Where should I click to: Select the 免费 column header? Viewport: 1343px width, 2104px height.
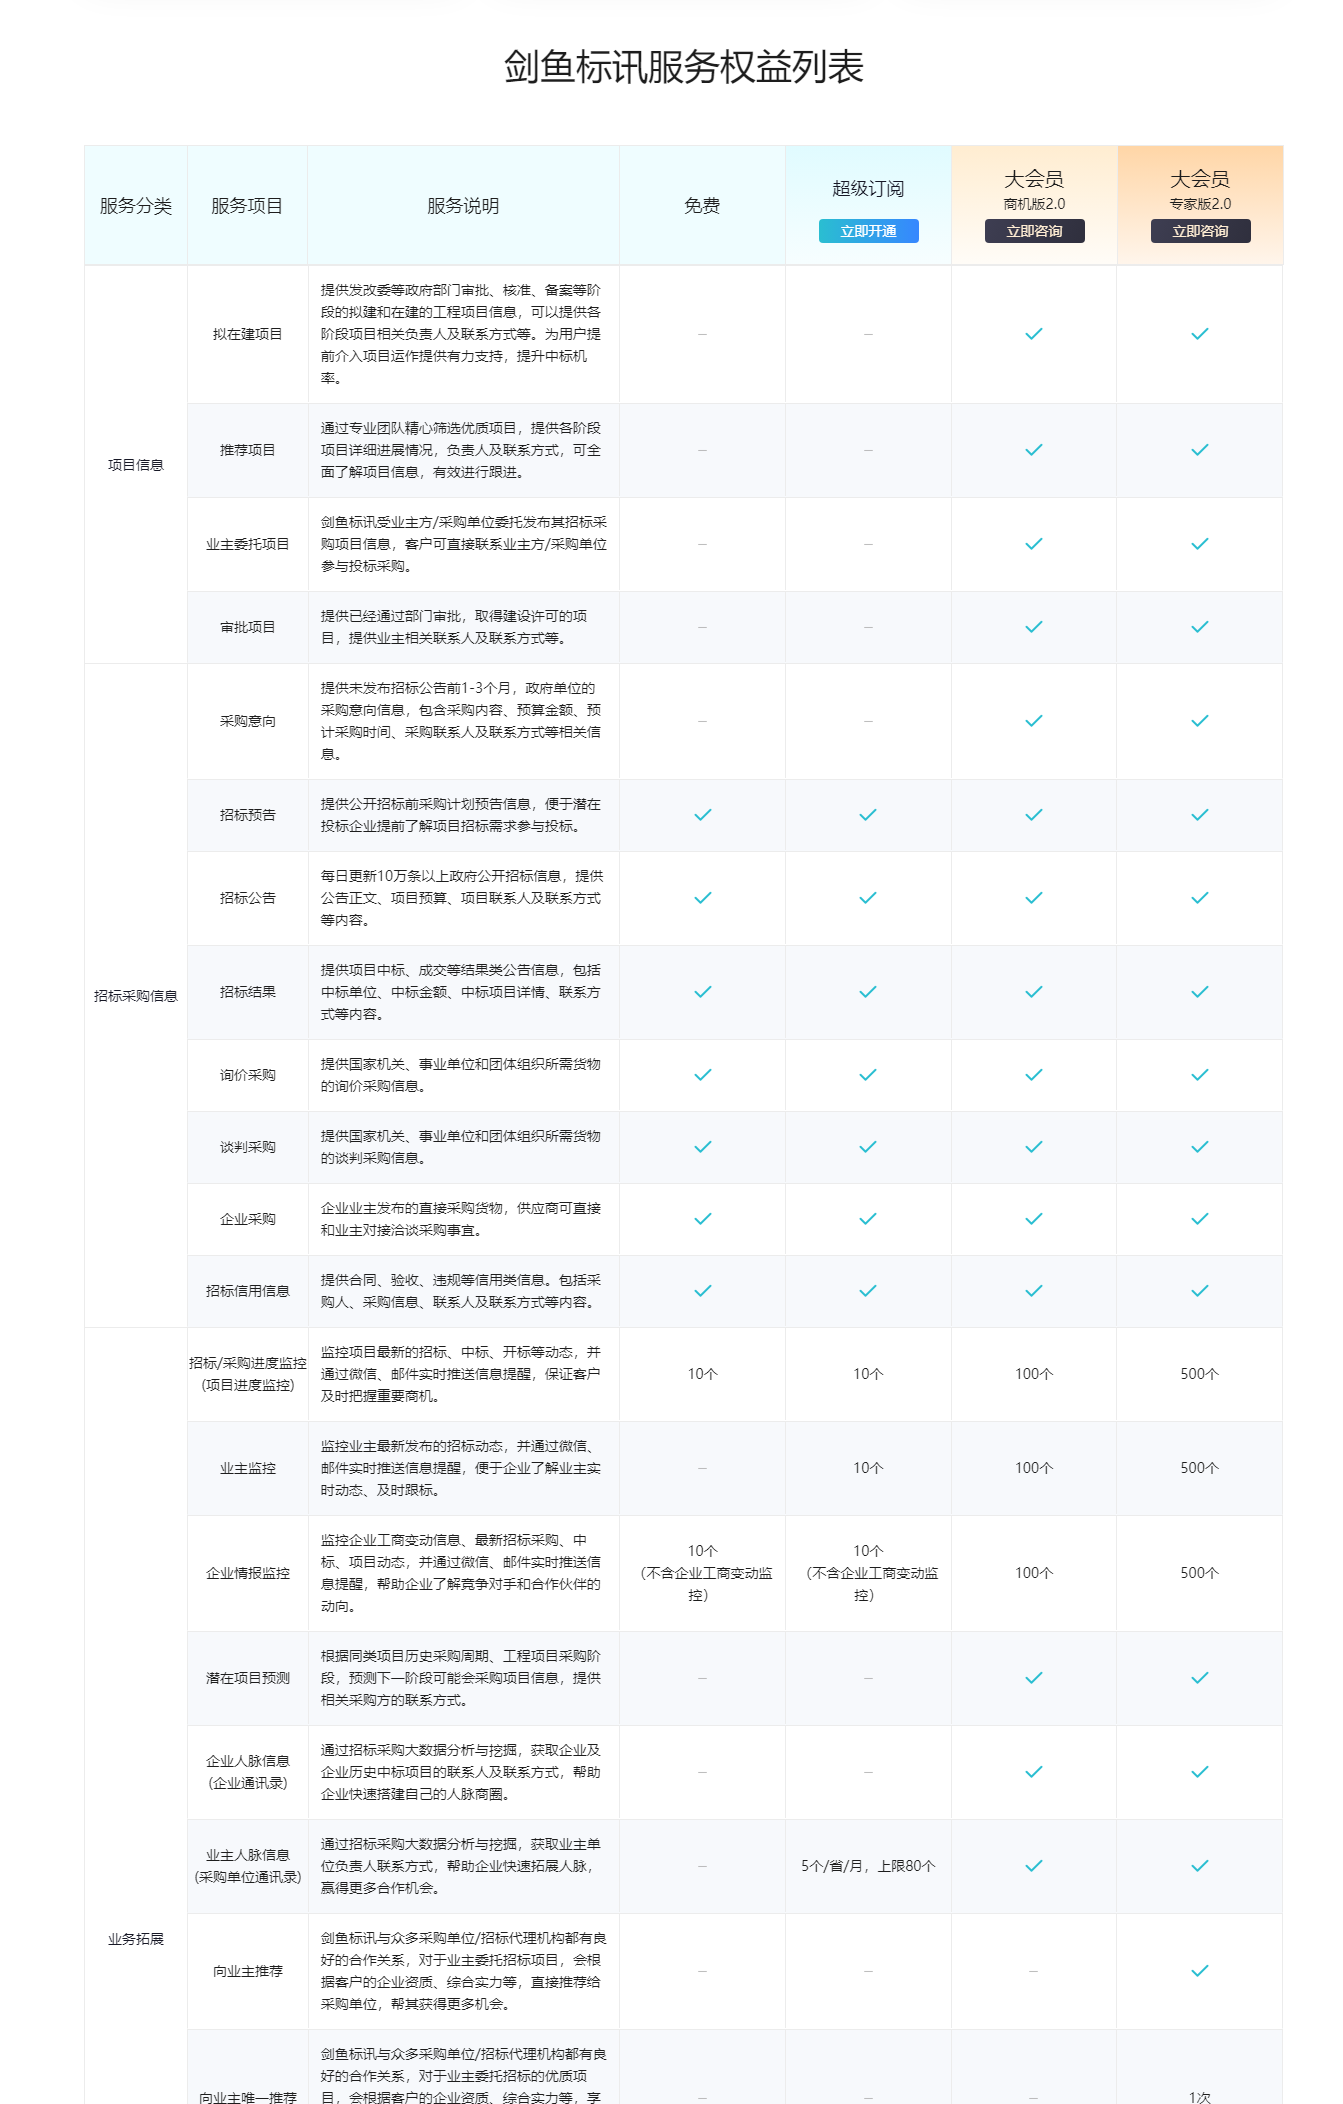(x=702, y=206)
